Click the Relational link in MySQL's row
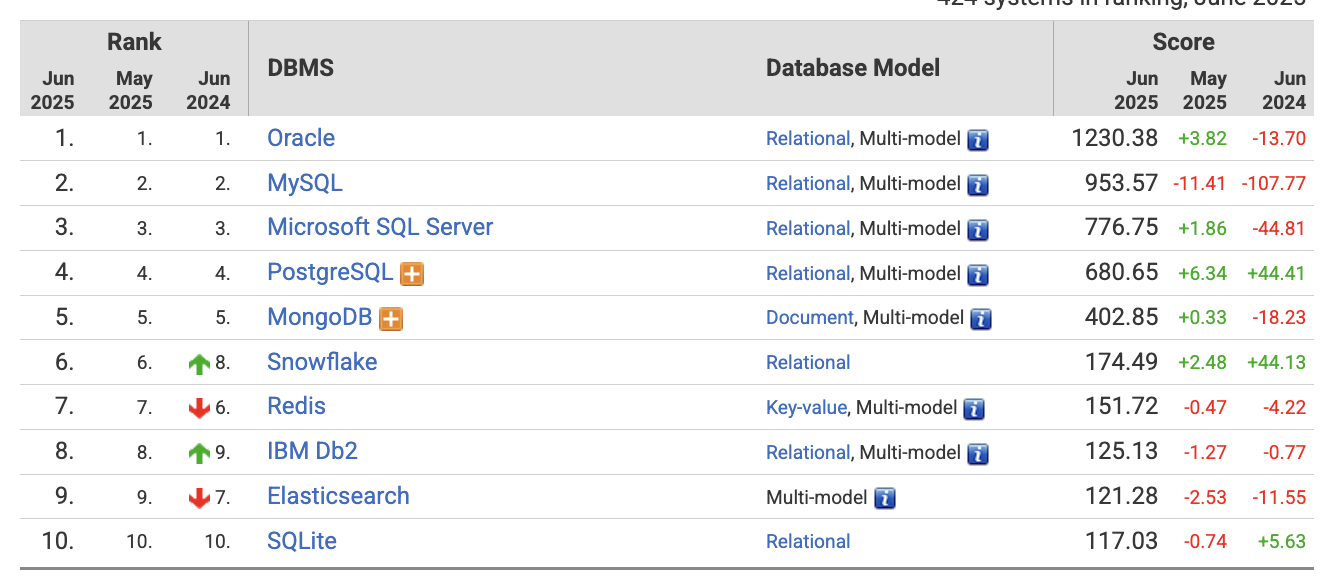Viewport: 1340px width, 576px height. click(x=808, y=184)
